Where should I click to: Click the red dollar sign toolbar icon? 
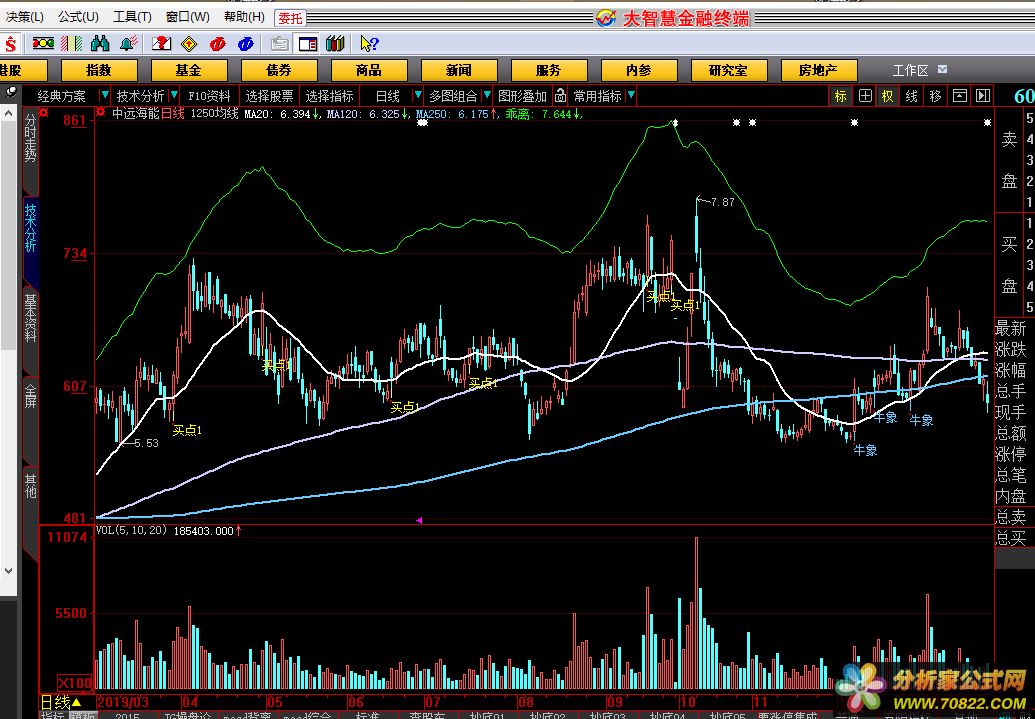point(10,44)
